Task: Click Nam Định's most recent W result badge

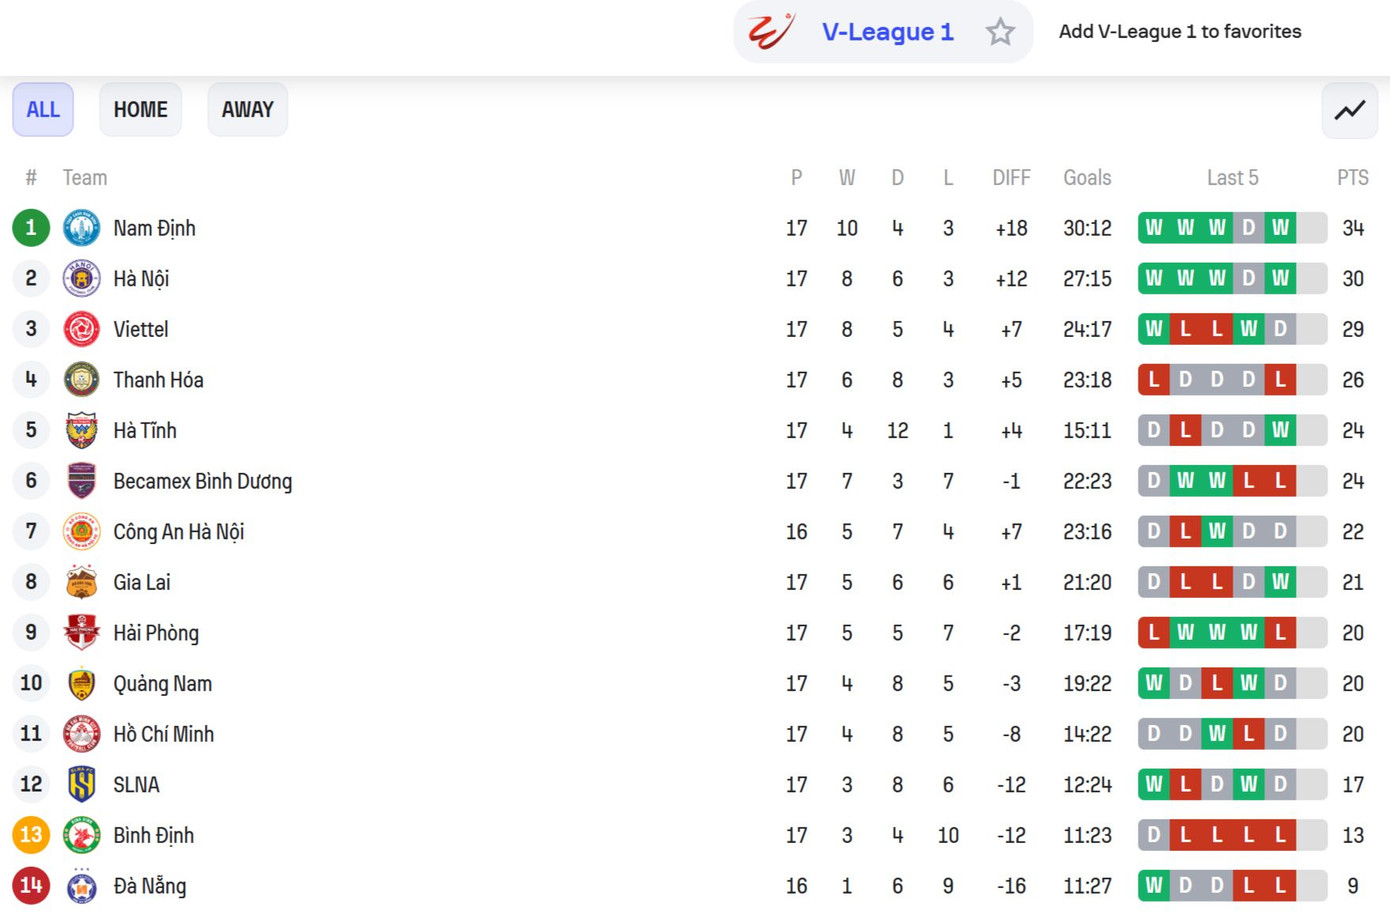Action: (1280, 228)
